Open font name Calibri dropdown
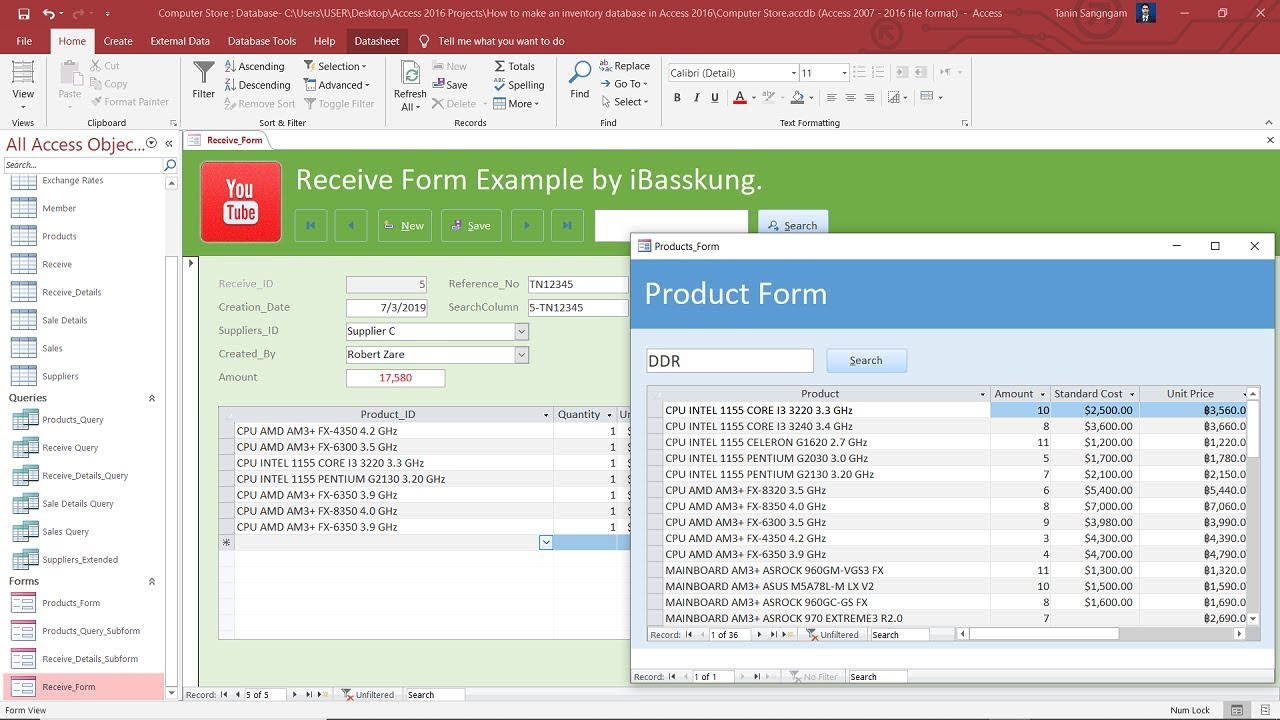Image resolution: width=1280 pixels, height=720 pixels. (x=794, y=73)
